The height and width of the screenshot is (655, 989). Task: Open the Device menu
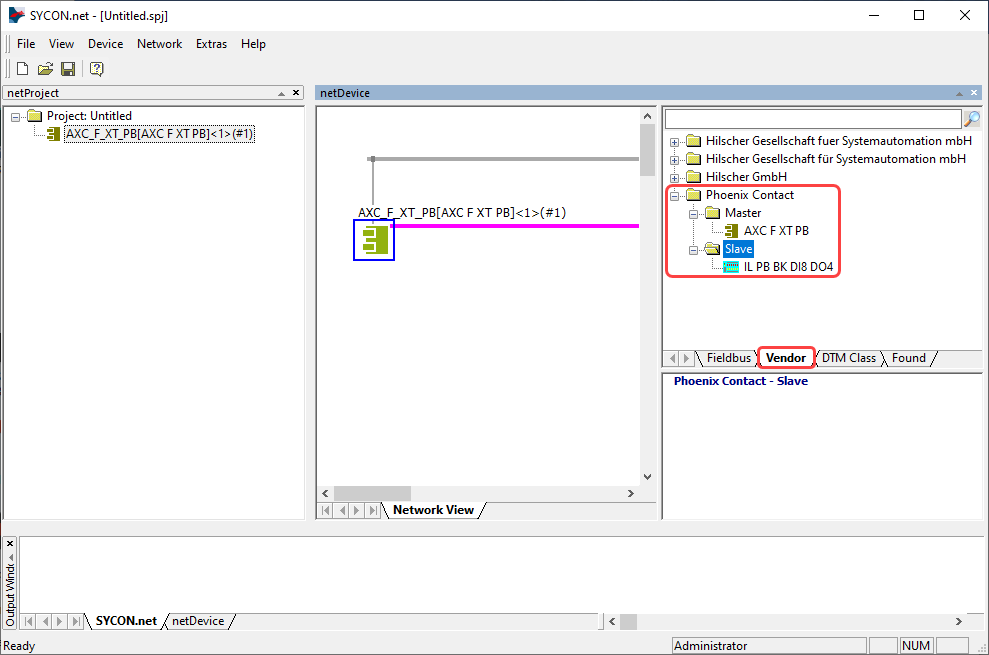pyautogui.click(x=105, y=44)
